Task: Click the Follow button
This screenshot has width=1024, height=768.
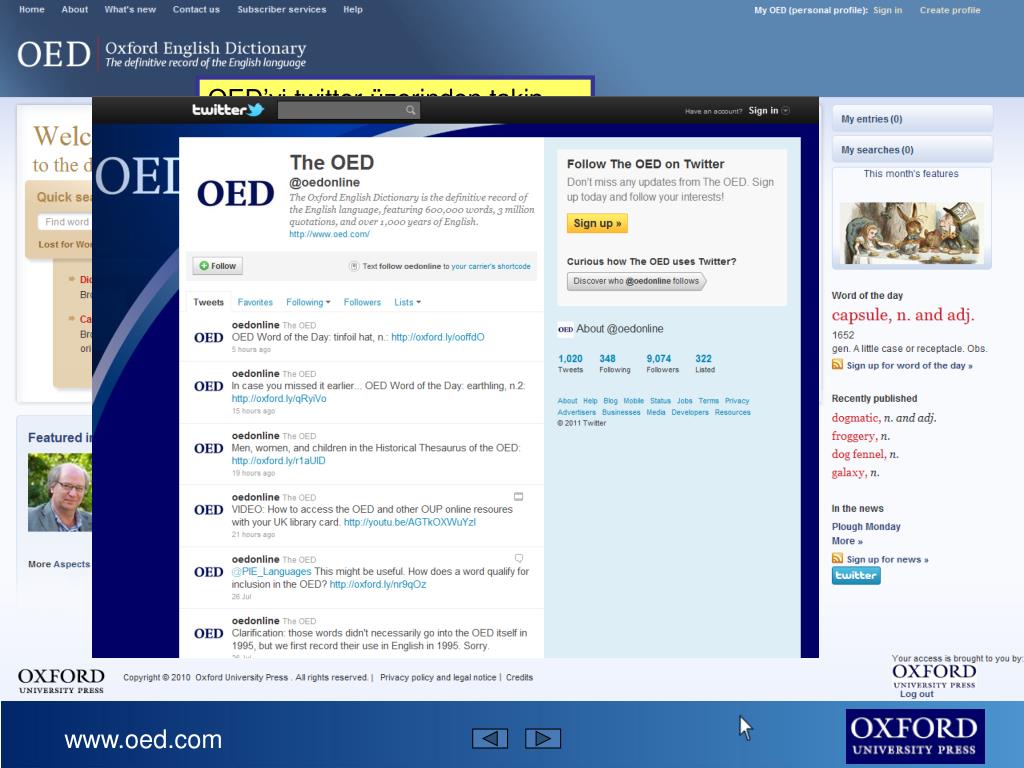Action: pyautogui.click(x=217, y=266)
